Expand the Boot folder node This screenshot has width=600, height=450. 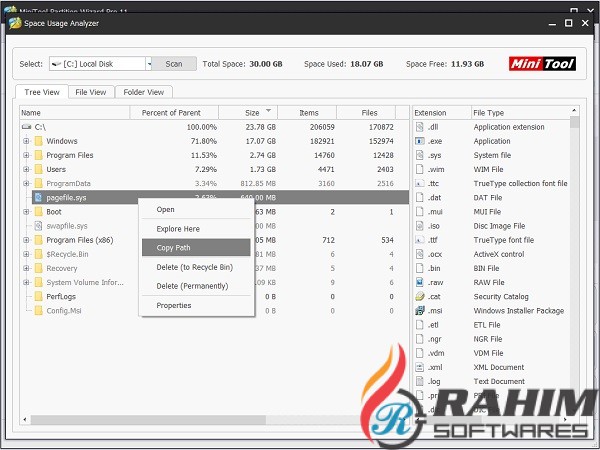click(26, 212)
